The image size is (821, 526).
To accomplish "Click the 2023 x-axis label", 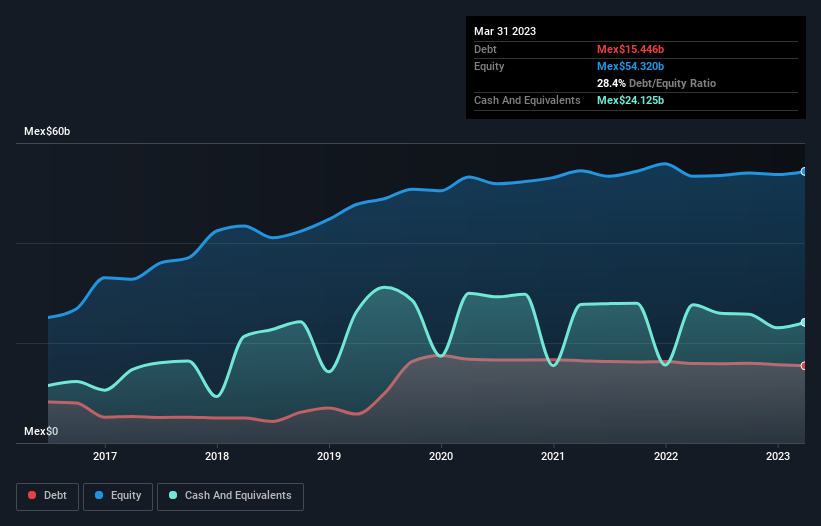I will coord(778,456).
